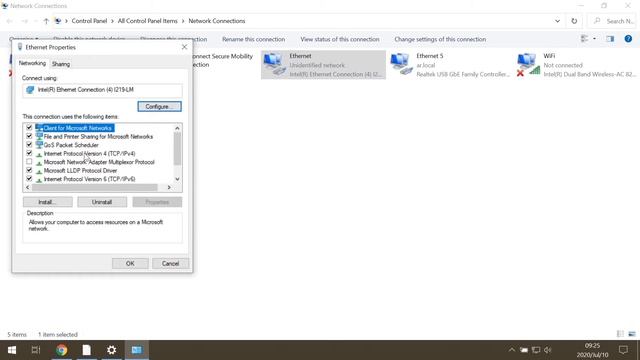The height and width of the screenshot is (360, 640).
Task: Expand the breadcrumb arrow after All Control Panel Items
Action: (183, 21)
